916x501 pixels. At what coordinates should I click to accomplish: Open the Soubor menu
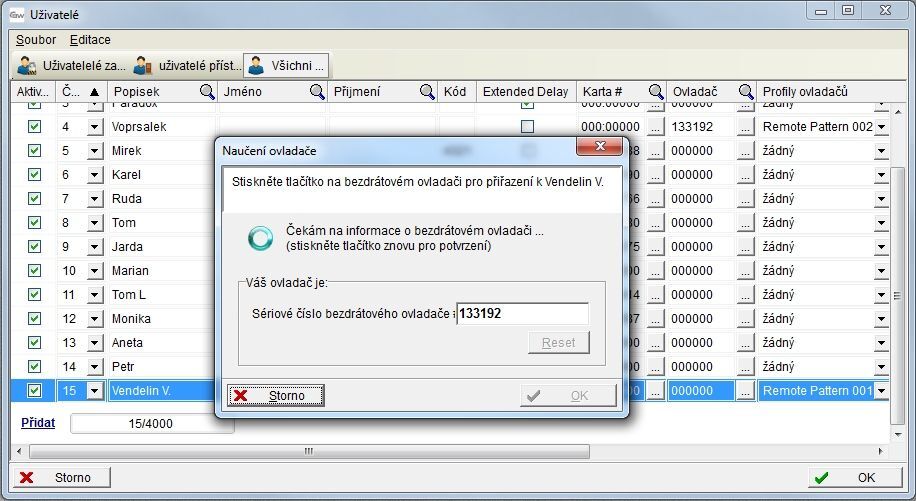click(x=36, y=40)
